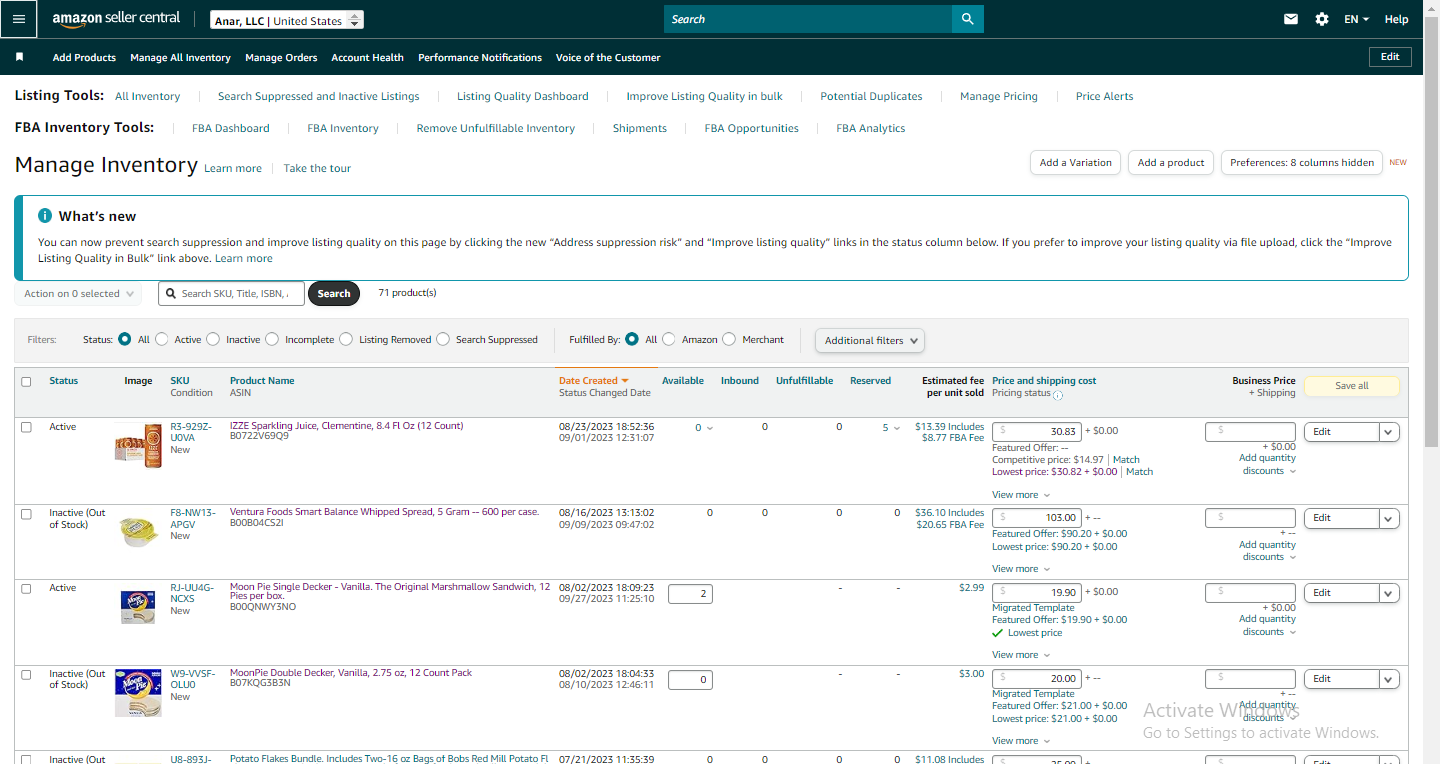Open the Listing Quality Dashboard tool
This screenshot has width=1440, height=764.
pyautogui.click(x=523, y=97)
